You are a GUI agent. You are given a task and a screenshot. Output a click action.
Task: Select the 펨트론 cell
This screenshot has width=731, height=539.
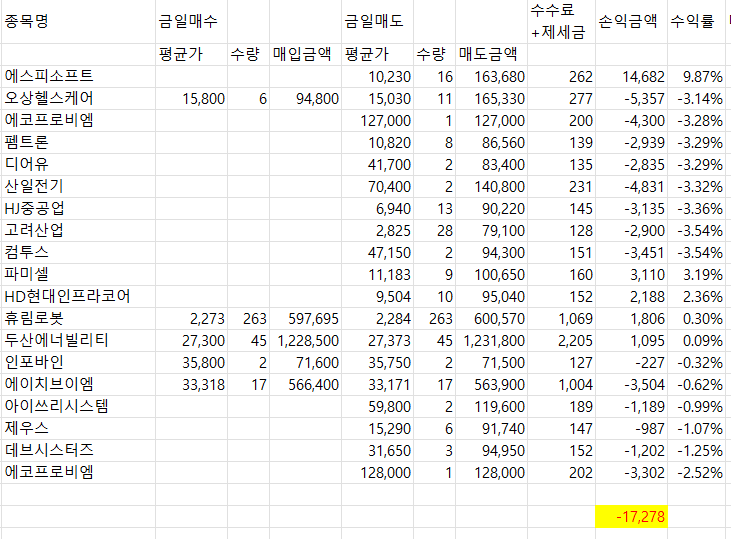[x=78, y=142]
